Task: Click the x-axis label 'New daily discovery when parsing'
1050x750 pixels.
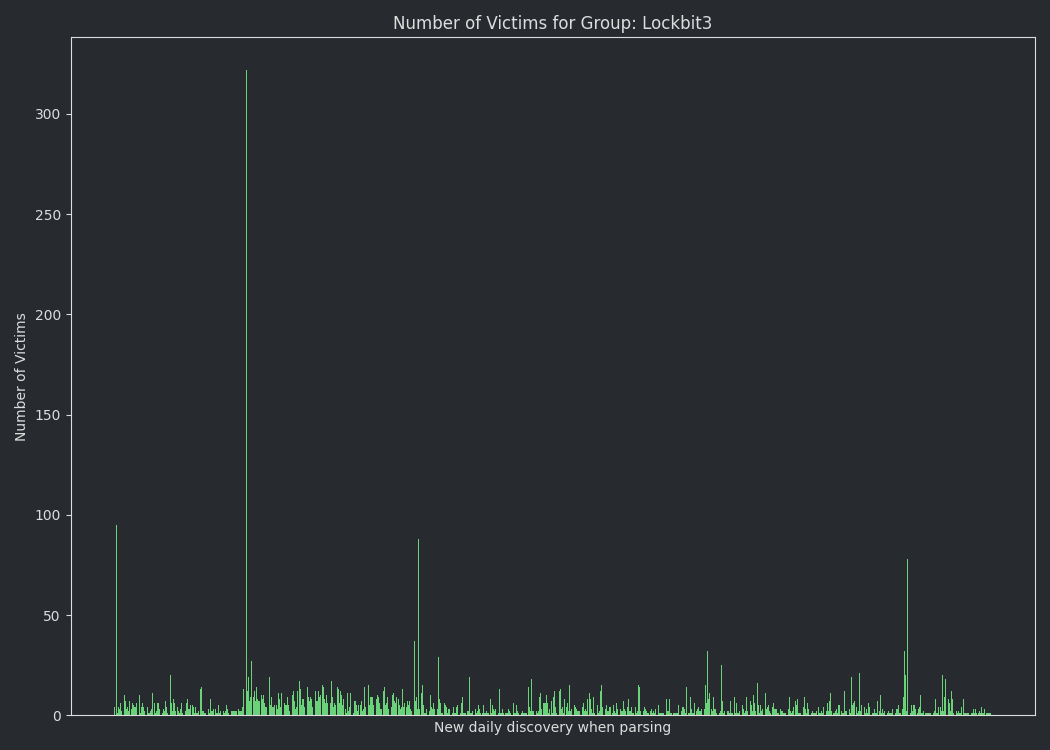Action: point(552,727)
